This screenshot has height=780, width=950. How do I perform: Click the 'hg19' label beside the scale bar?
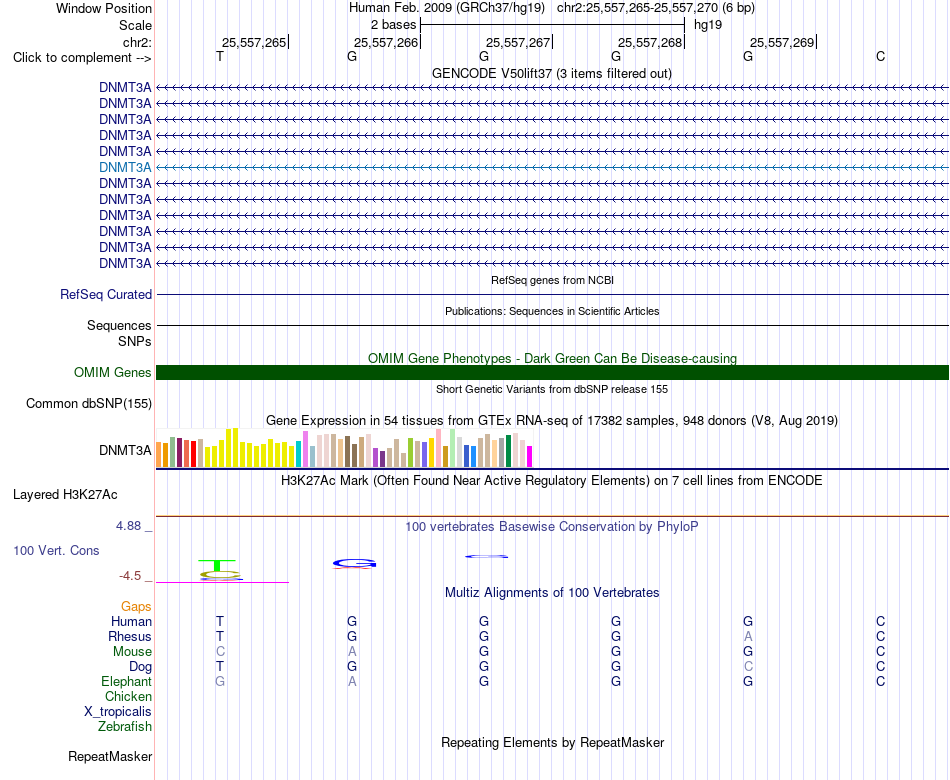pyautogui.click(x=708, y=25)
